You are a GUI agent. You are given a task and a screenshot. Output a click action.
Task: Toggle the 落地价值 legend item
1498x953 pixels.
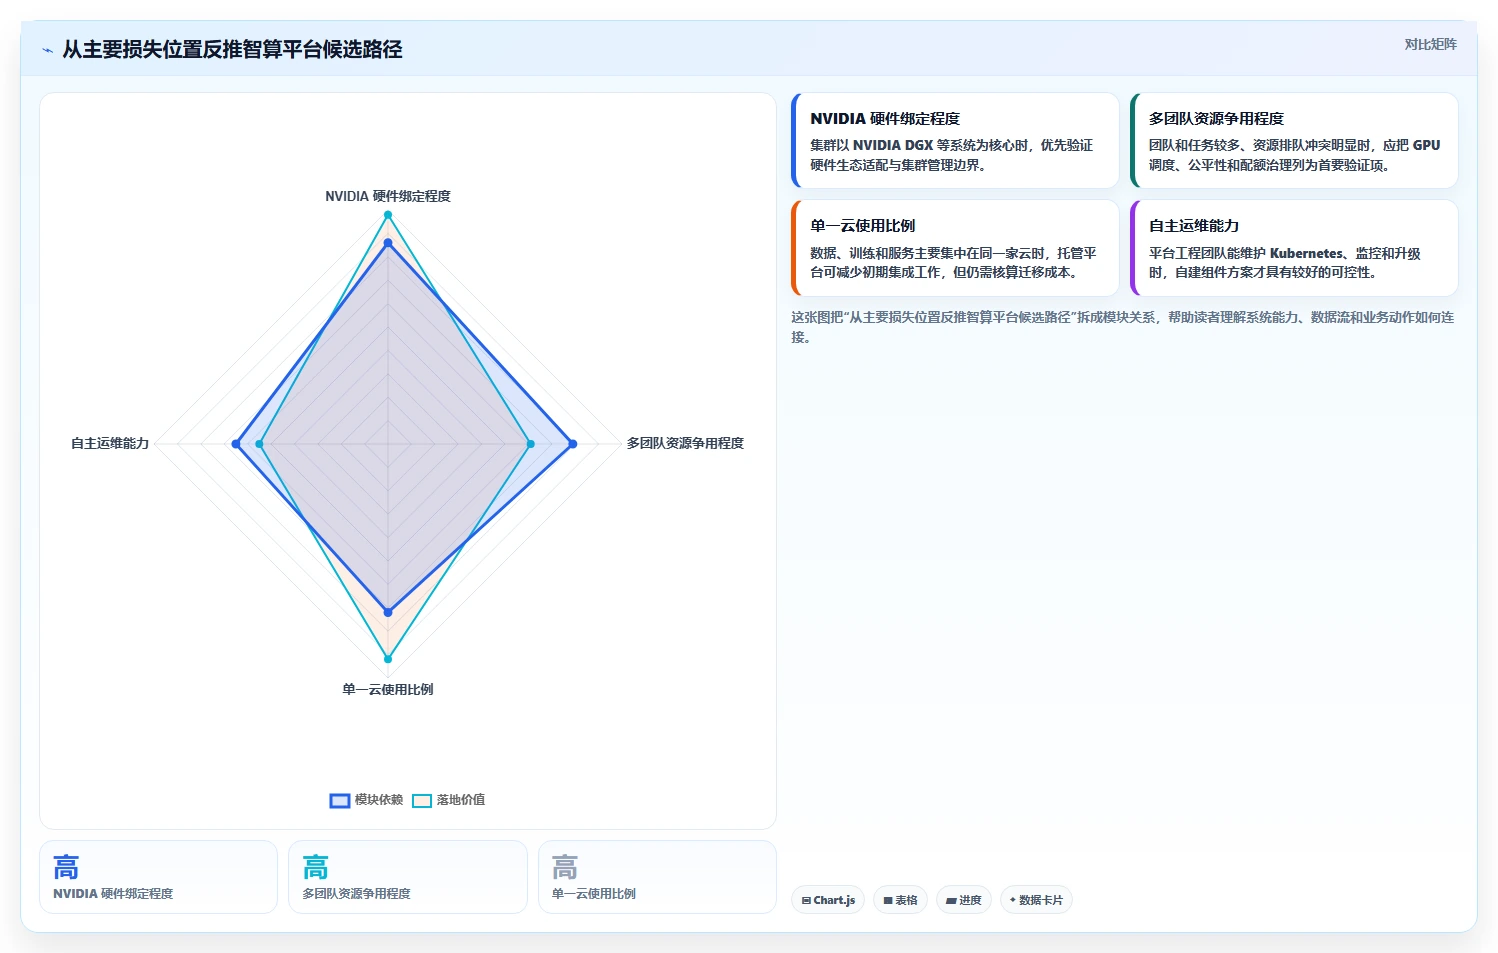pos(449,800)
